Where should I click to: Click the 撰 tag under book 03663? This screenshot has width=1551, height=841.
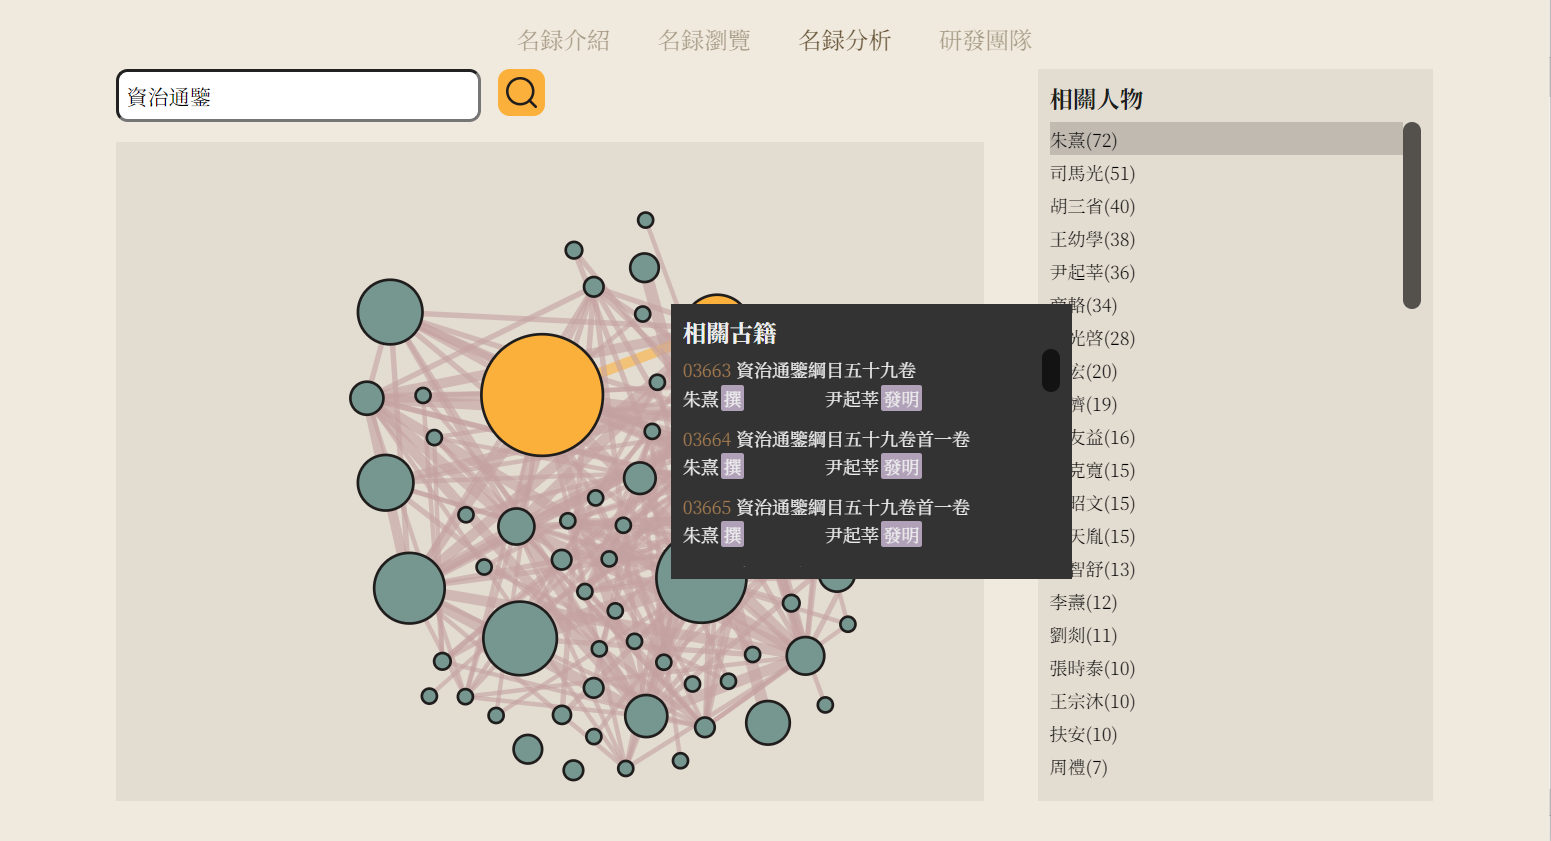tap(732, 399)
